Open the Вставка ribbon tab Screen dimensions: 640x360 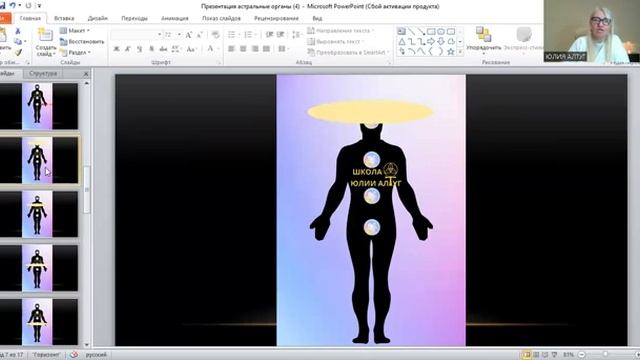point(64,18)
